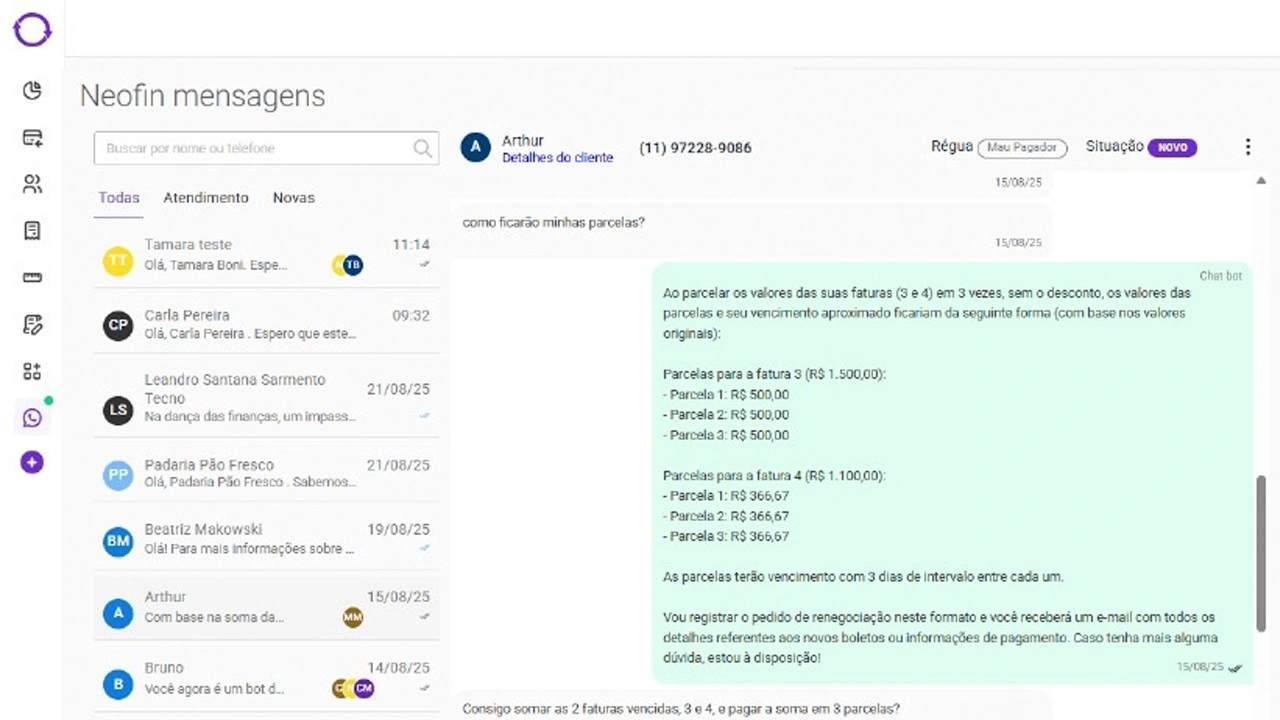Open the WhatsApp messages sidebar icon
The height and width of the screenshot is (720, 1280).
point(32,418)
